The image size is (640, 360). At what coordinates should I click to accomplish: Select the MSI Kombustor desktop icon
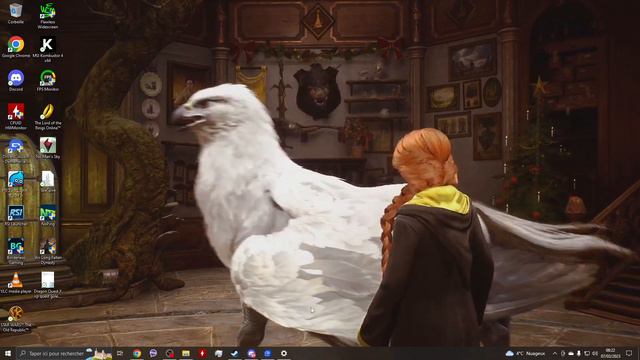tap(48, 49)
